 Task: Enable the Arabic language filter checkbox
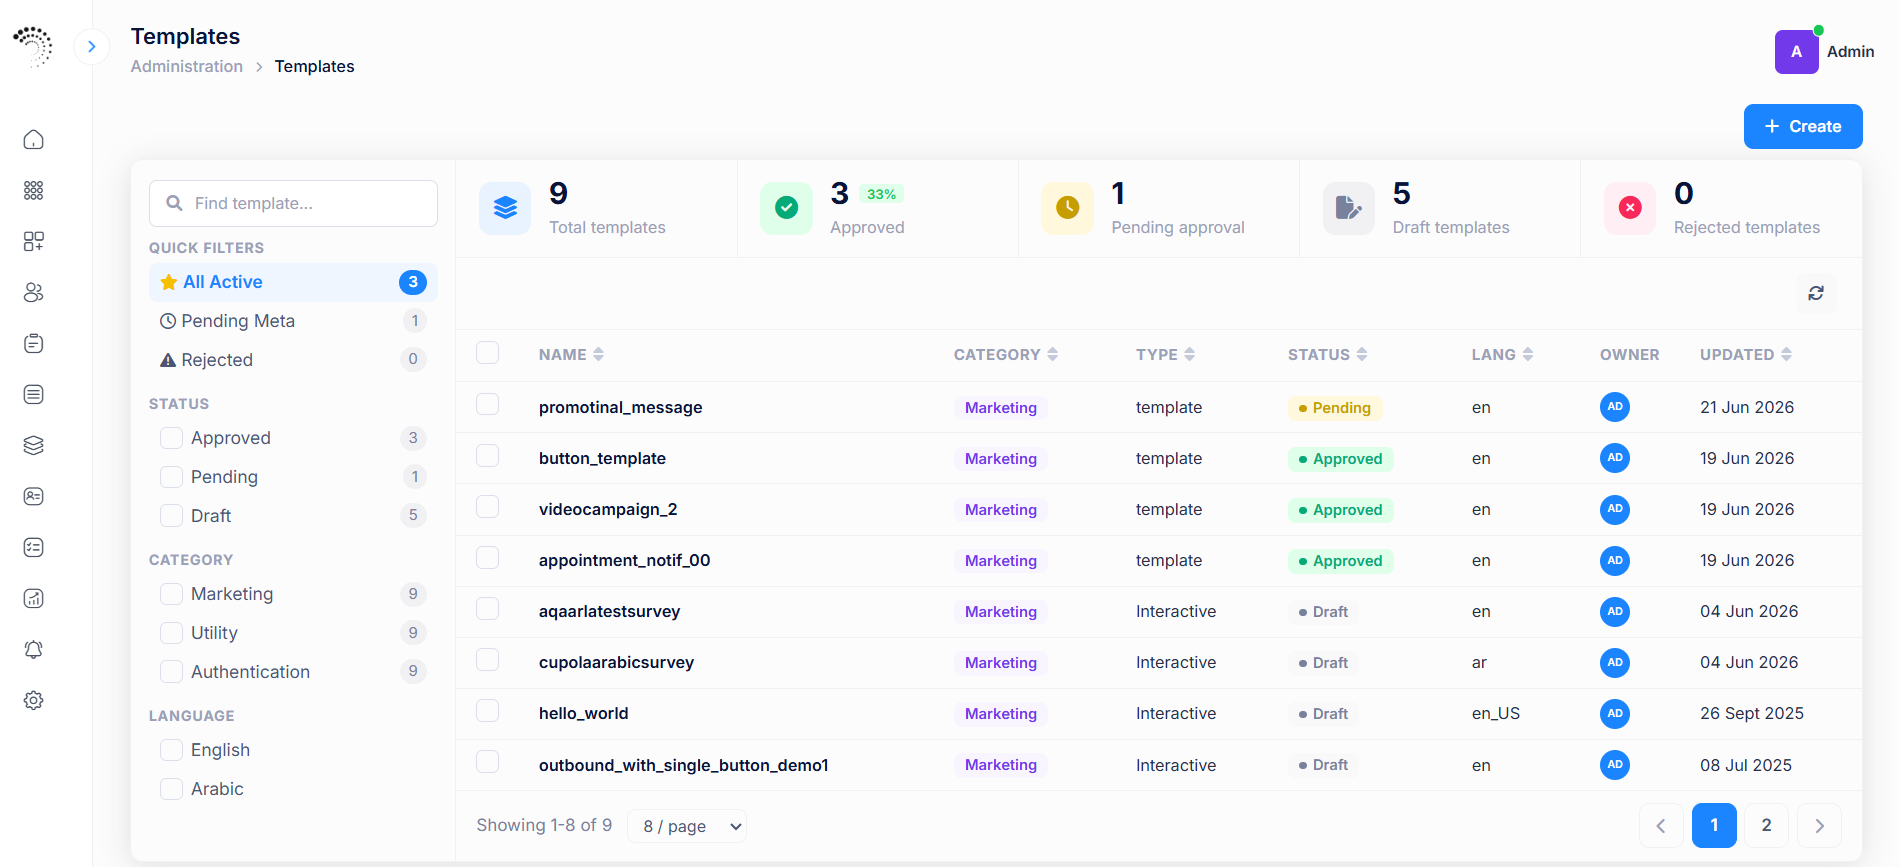[171, 789]
